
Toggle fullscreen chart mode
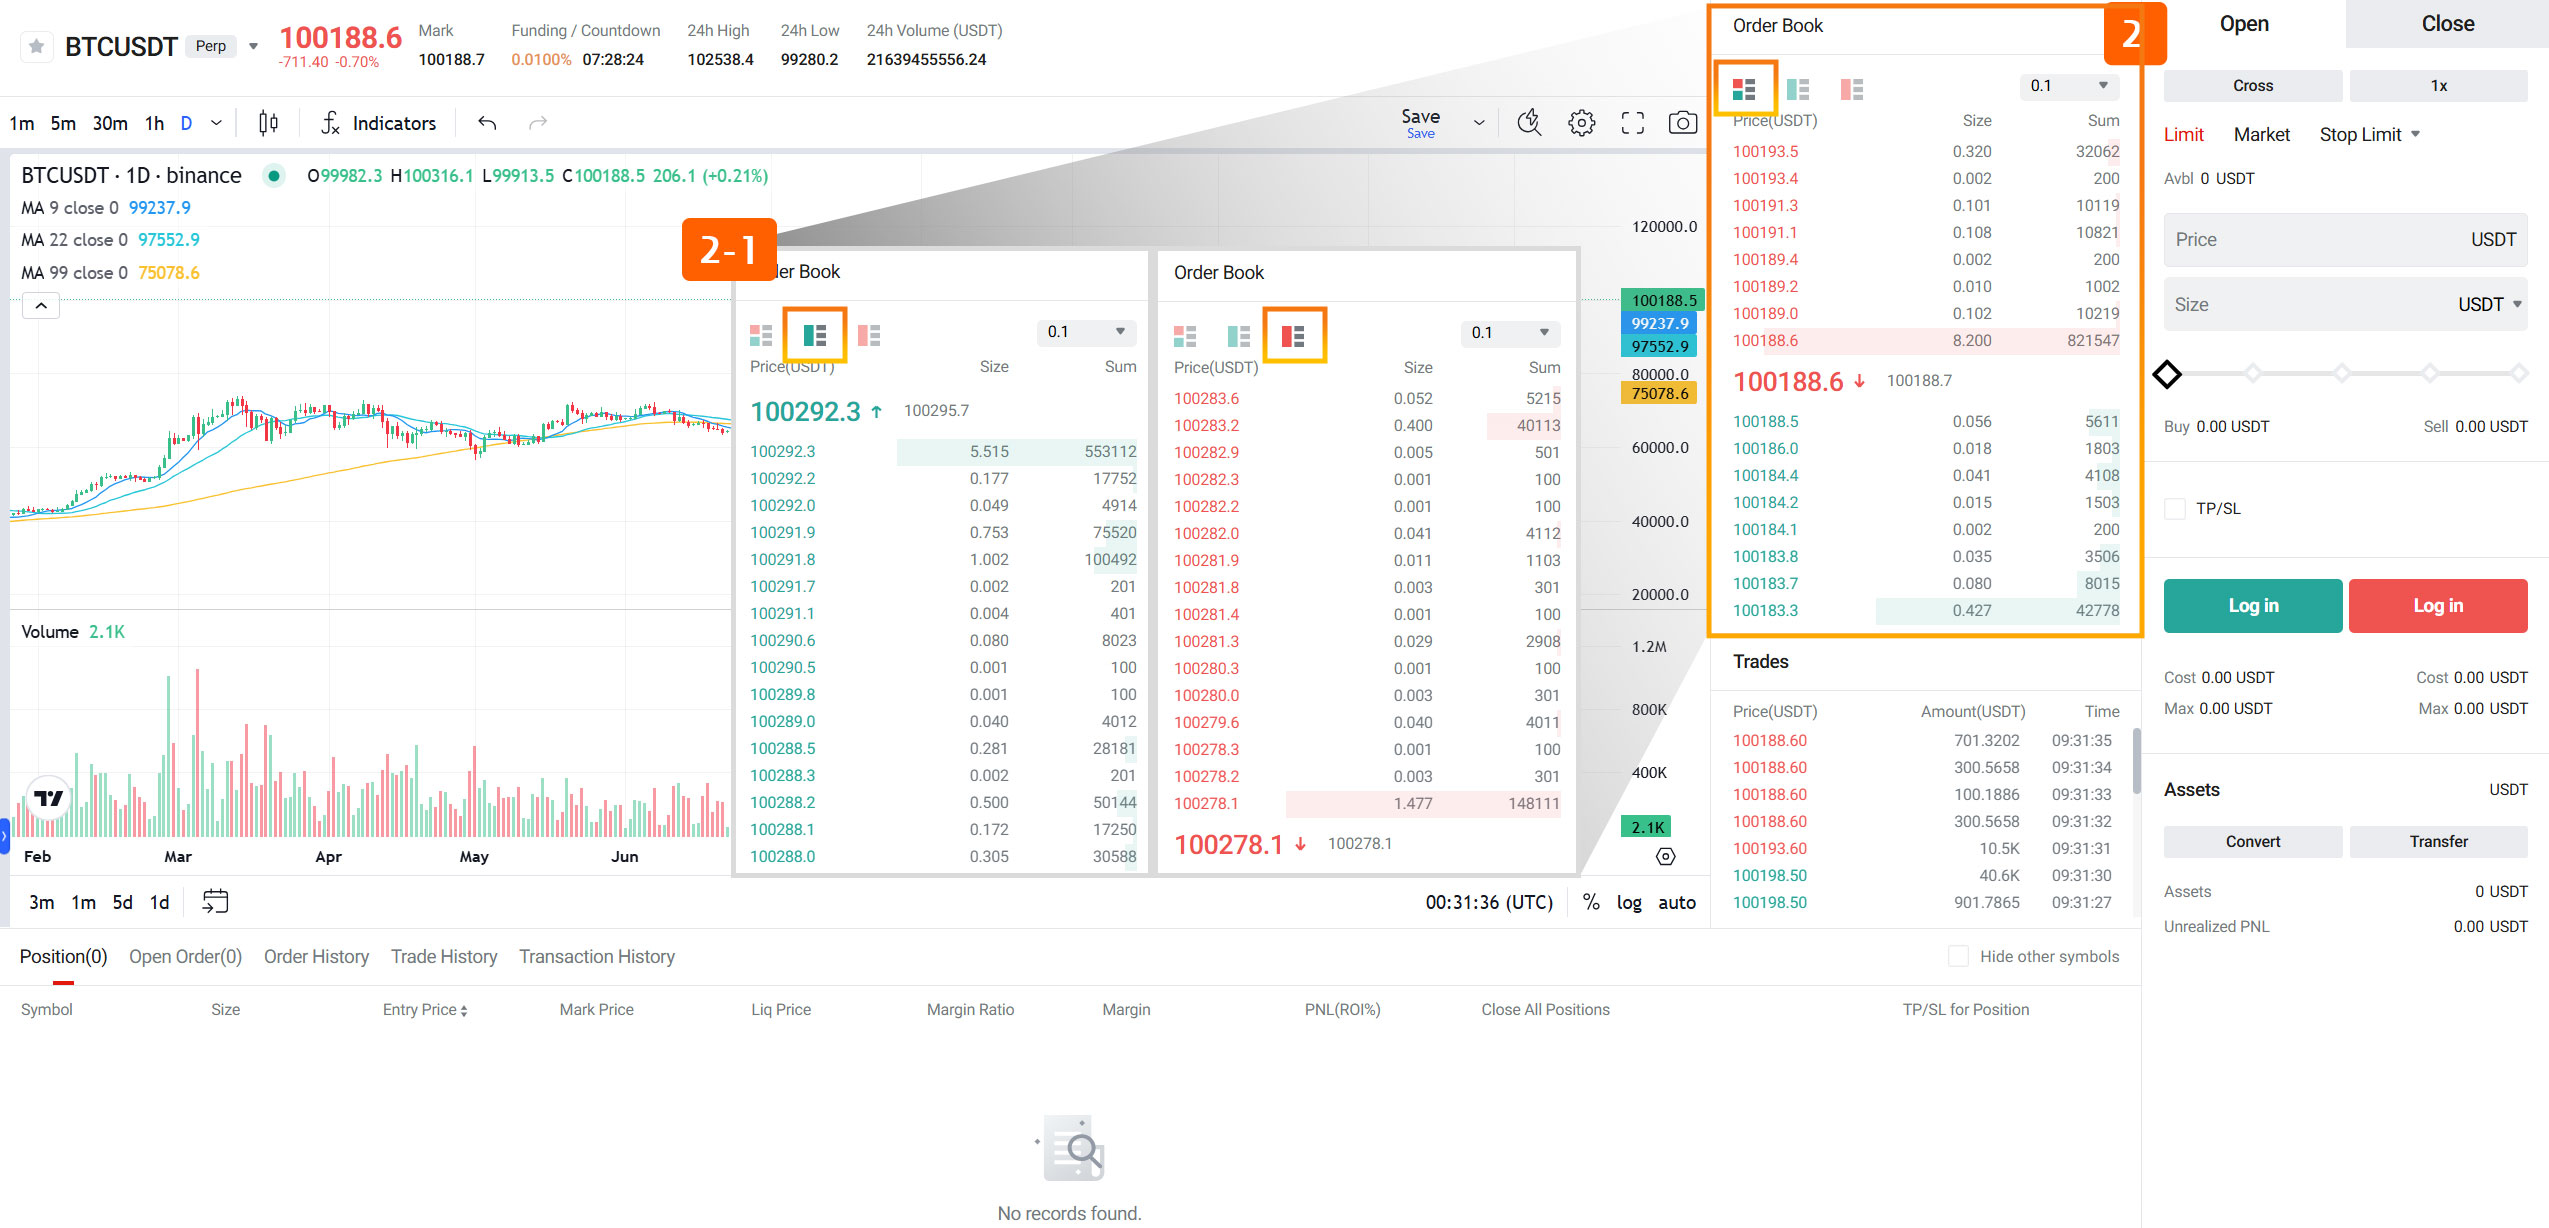pos(1632,123)
